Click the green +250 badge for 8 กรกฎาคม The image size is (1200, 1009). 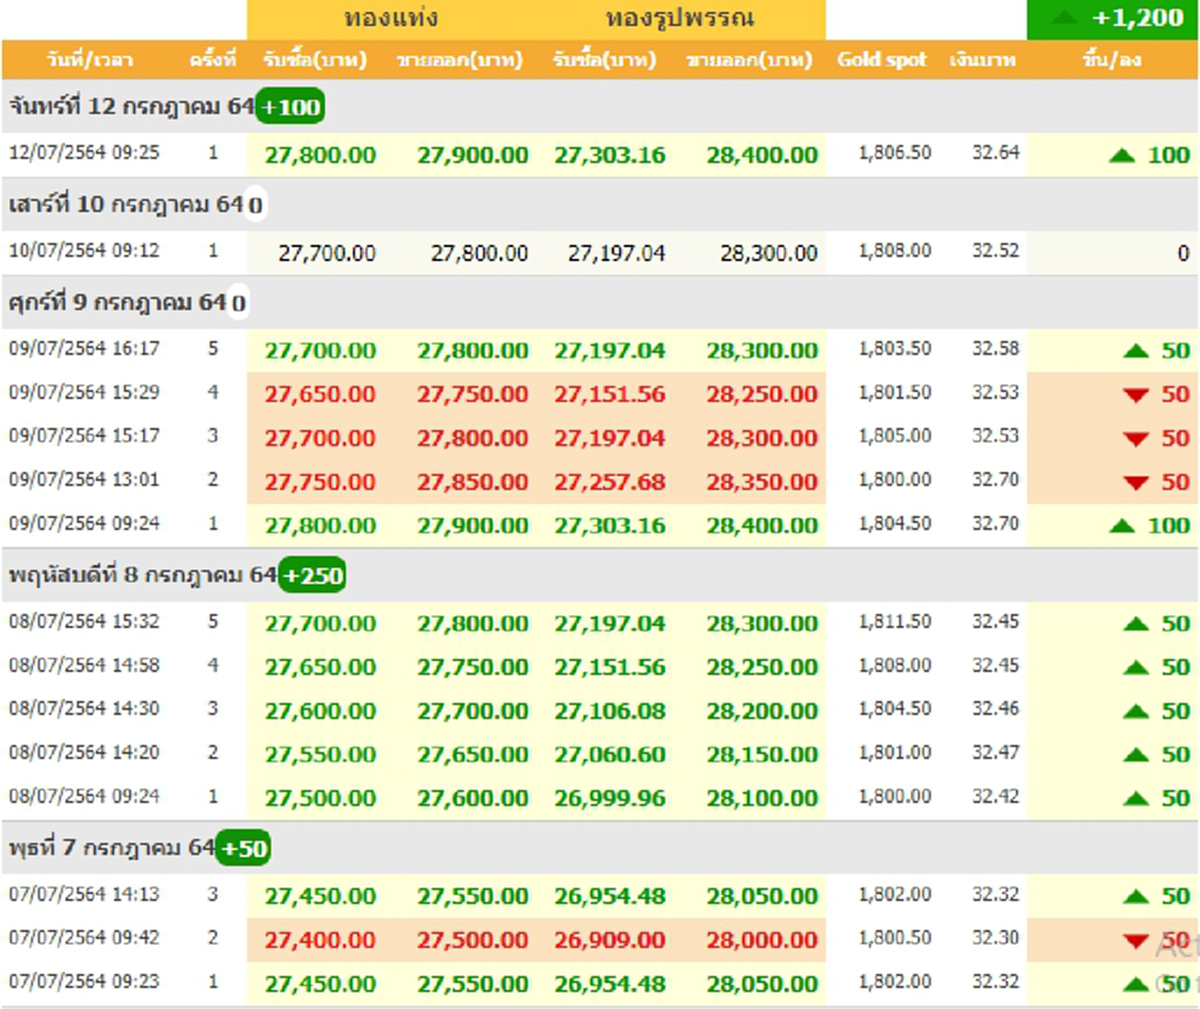312,576
